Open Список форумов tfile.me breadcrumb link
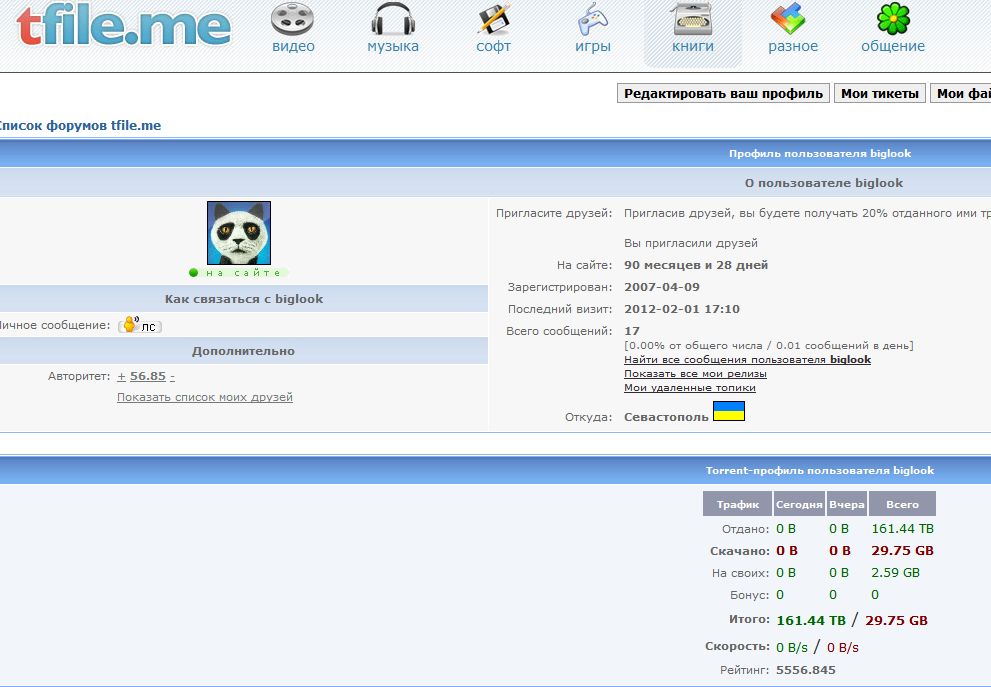991x687 pixels. tap(78, 126)
